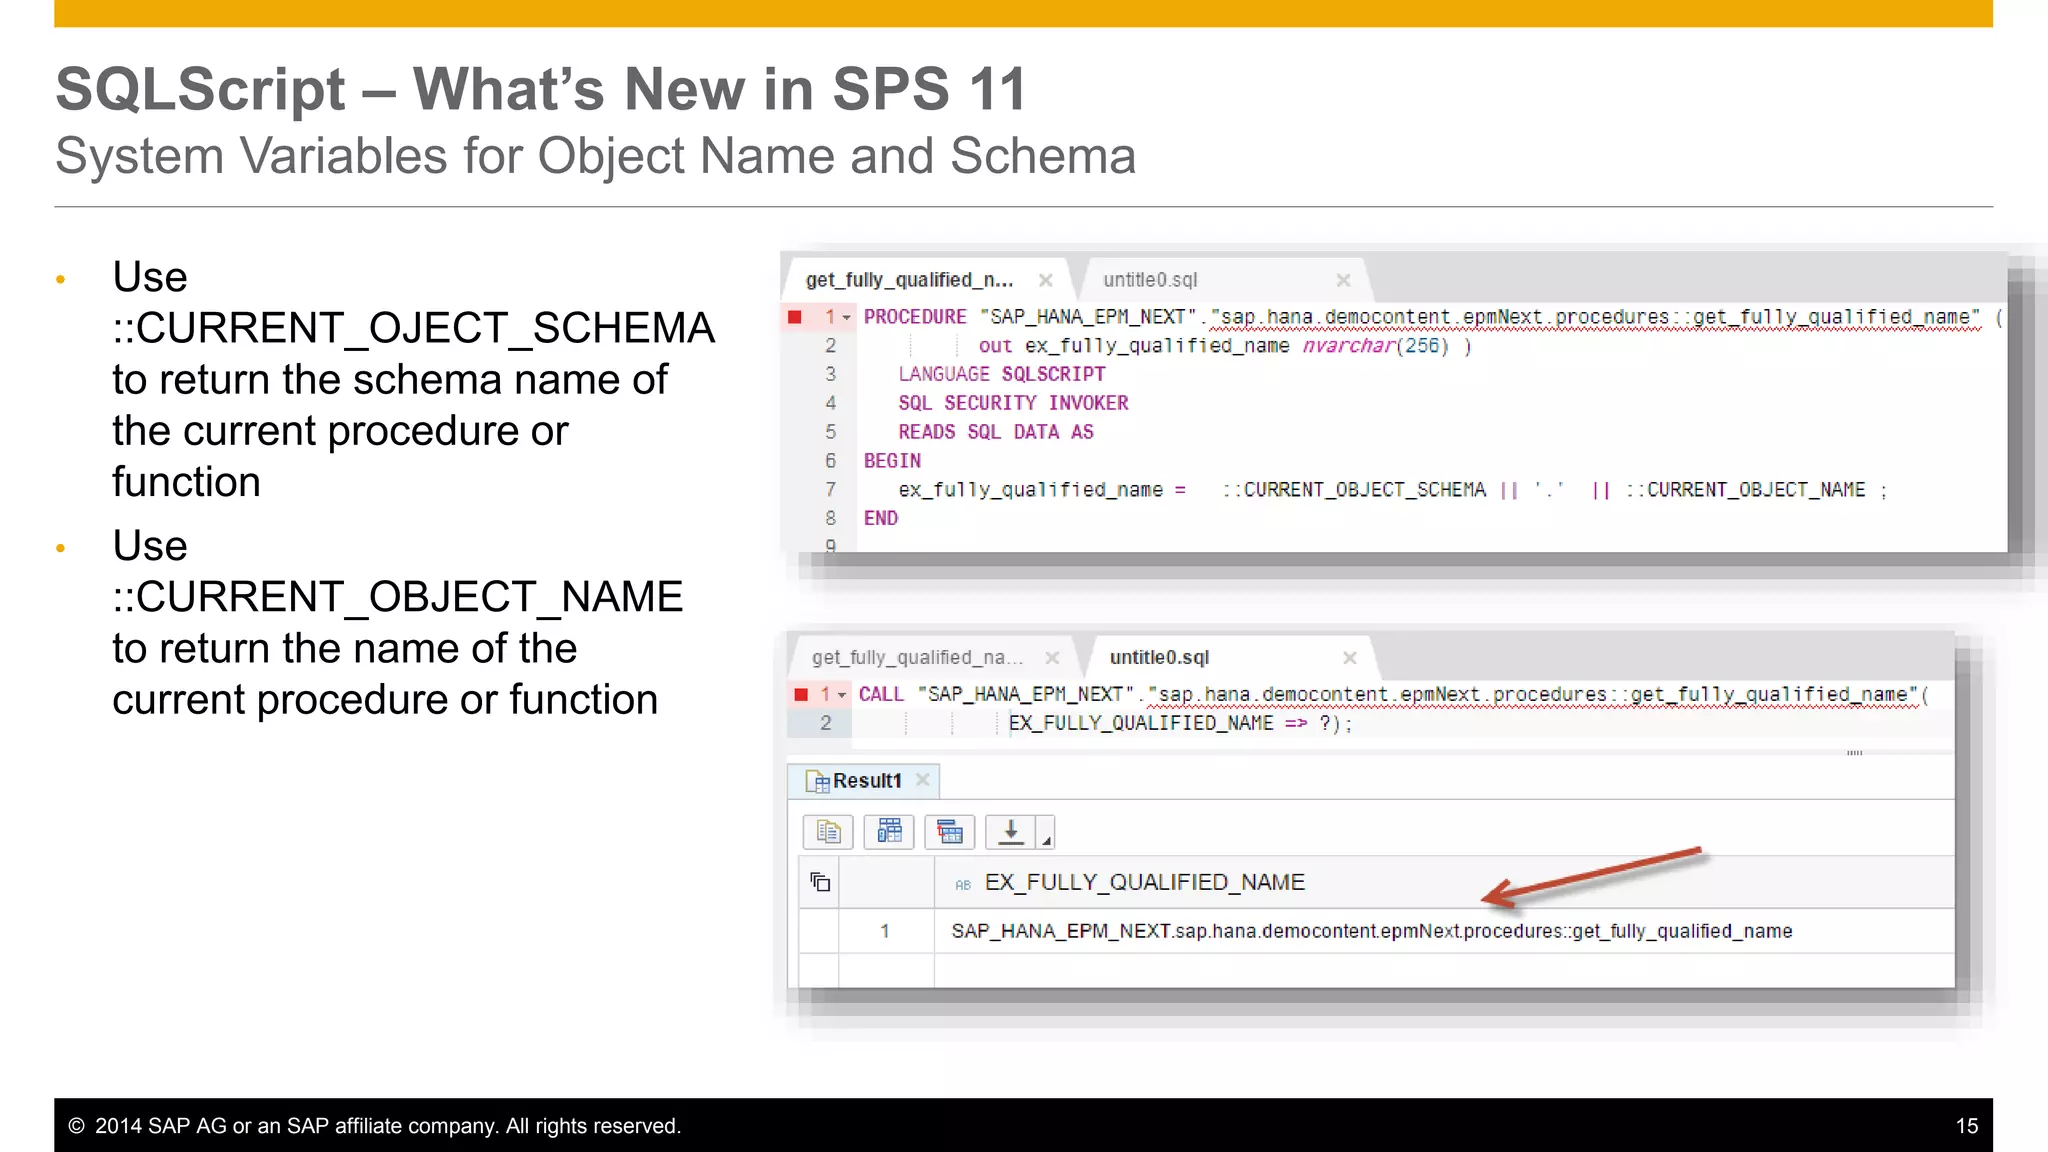Click the PROCEDURE keyword on line 1
The height and width of the screenshot is (1152, 2048).
pos(915,317)
